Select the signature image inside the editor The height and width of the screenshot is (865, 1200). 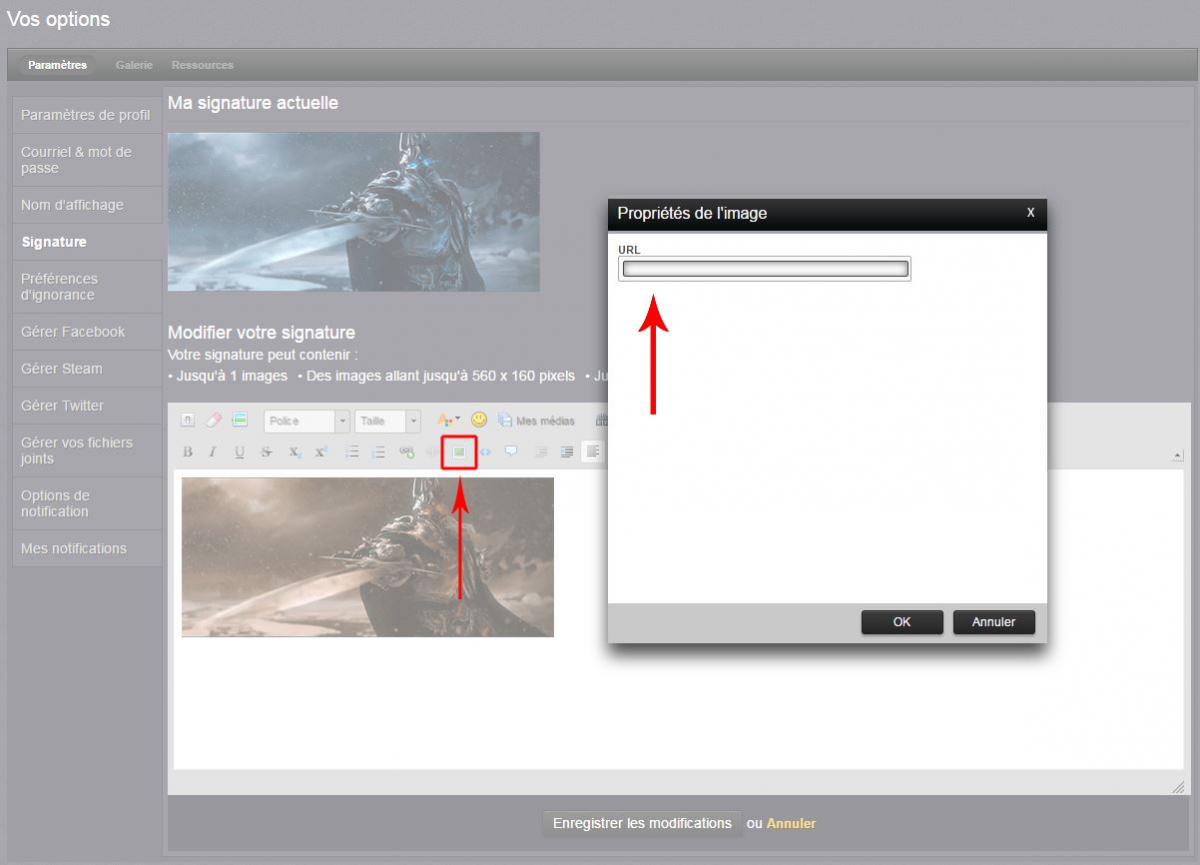coord(367,557)
